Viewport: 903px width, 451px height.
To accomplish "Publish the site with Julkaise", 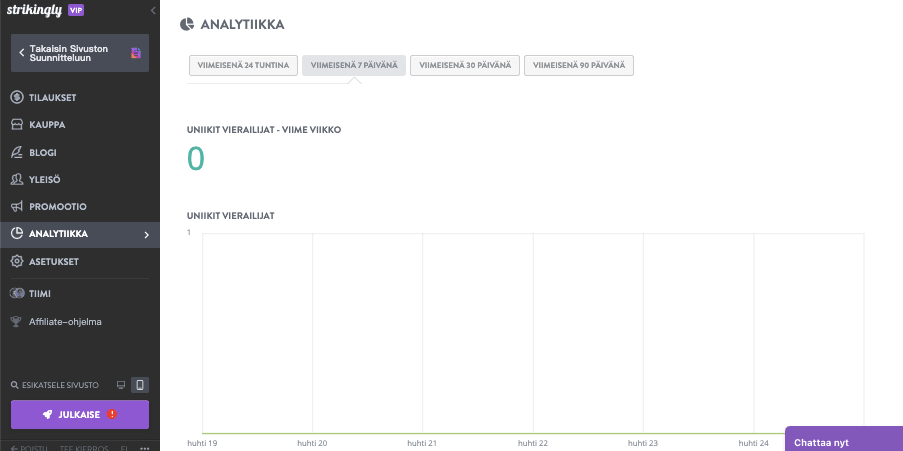I will click(80, 414).
